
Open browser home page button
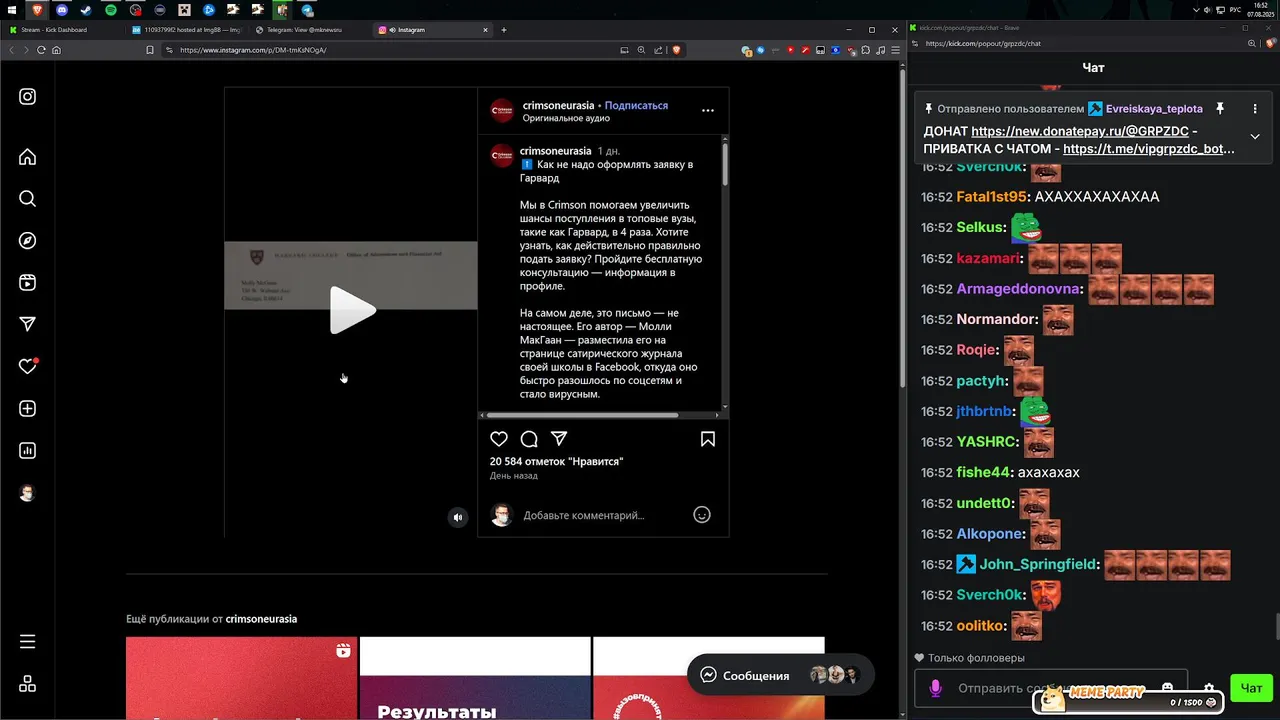pos(56,50)
